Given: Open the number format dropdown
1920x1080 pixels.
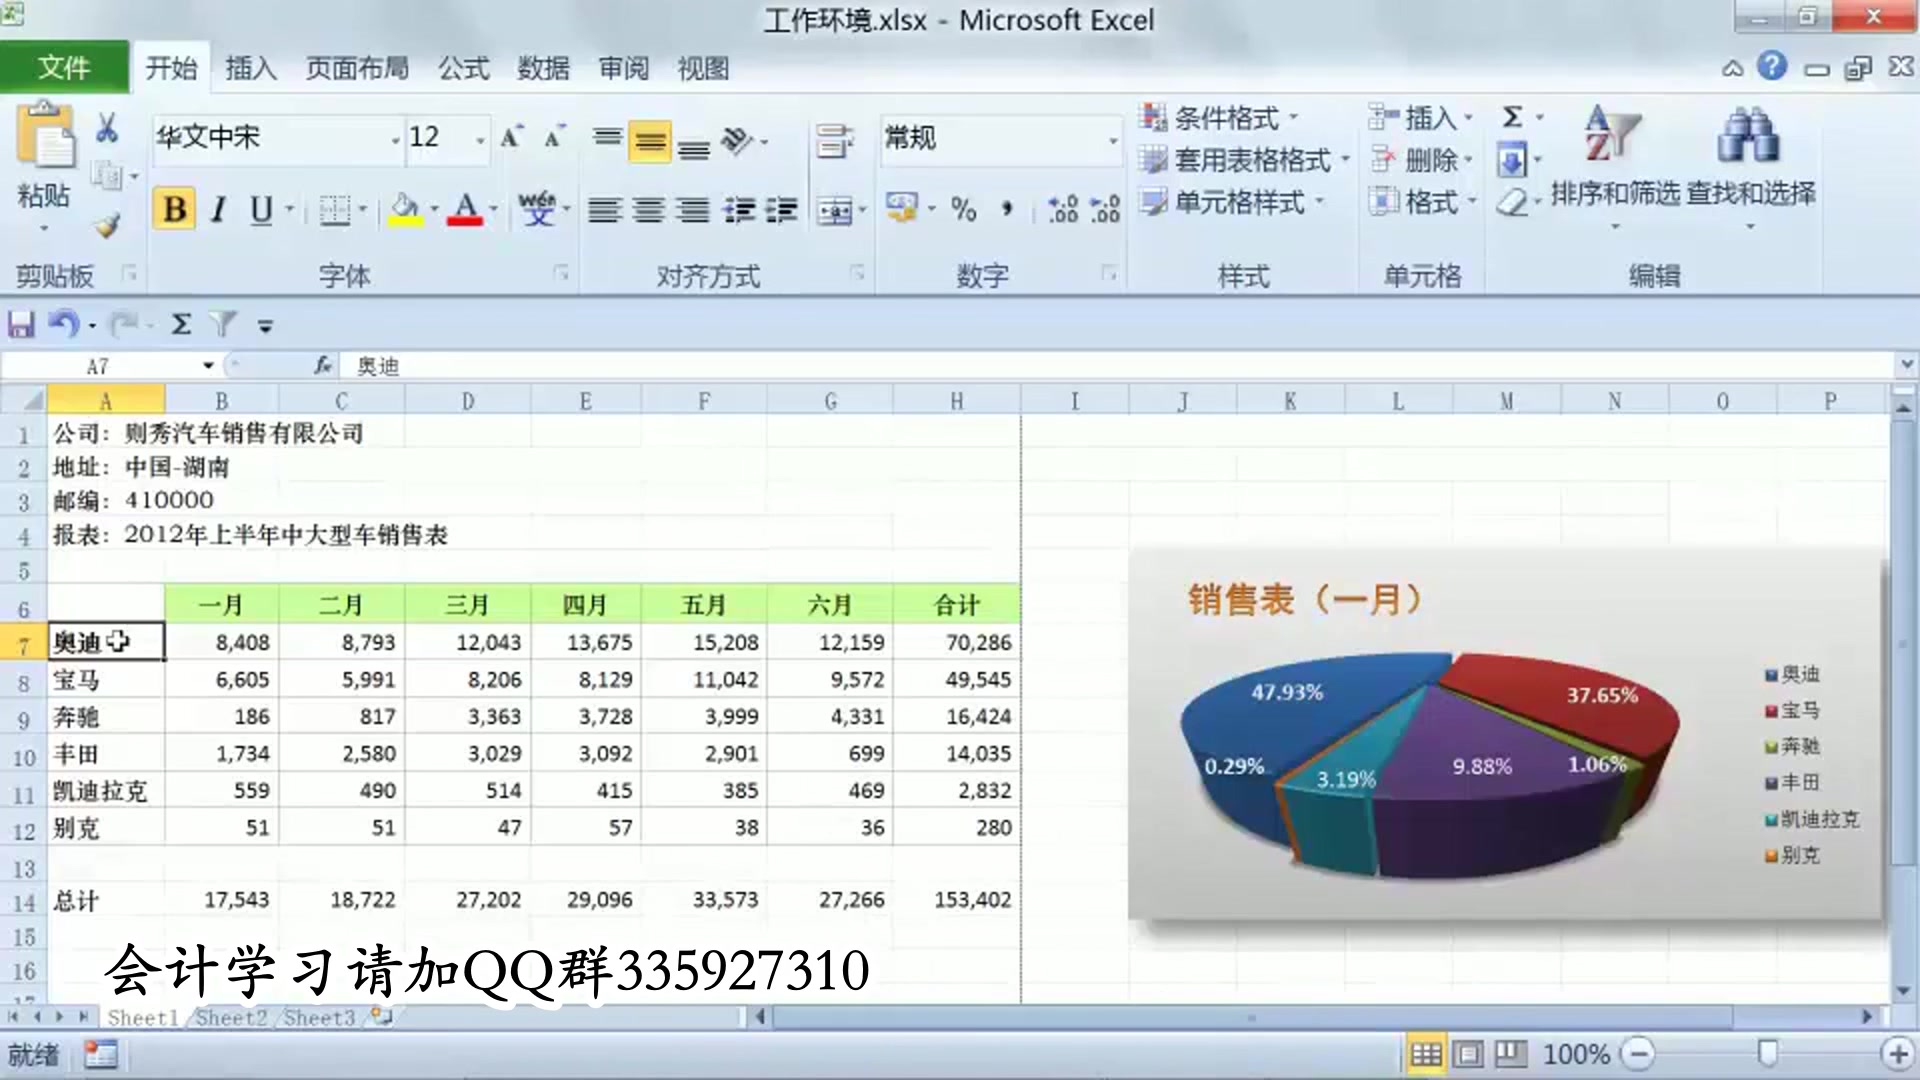Looking at the screenshot, I should pyautogui.click(x=1113, y=139).
